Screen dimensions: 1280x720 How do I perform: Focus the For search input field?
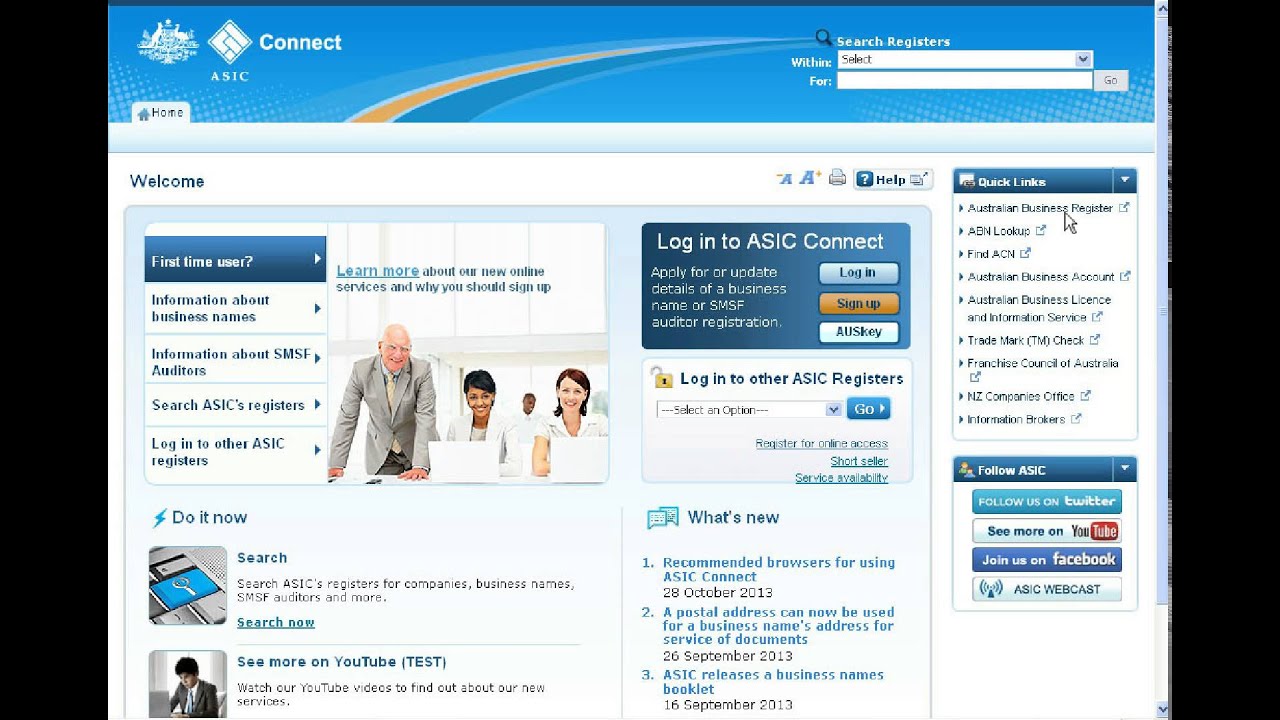964,81
